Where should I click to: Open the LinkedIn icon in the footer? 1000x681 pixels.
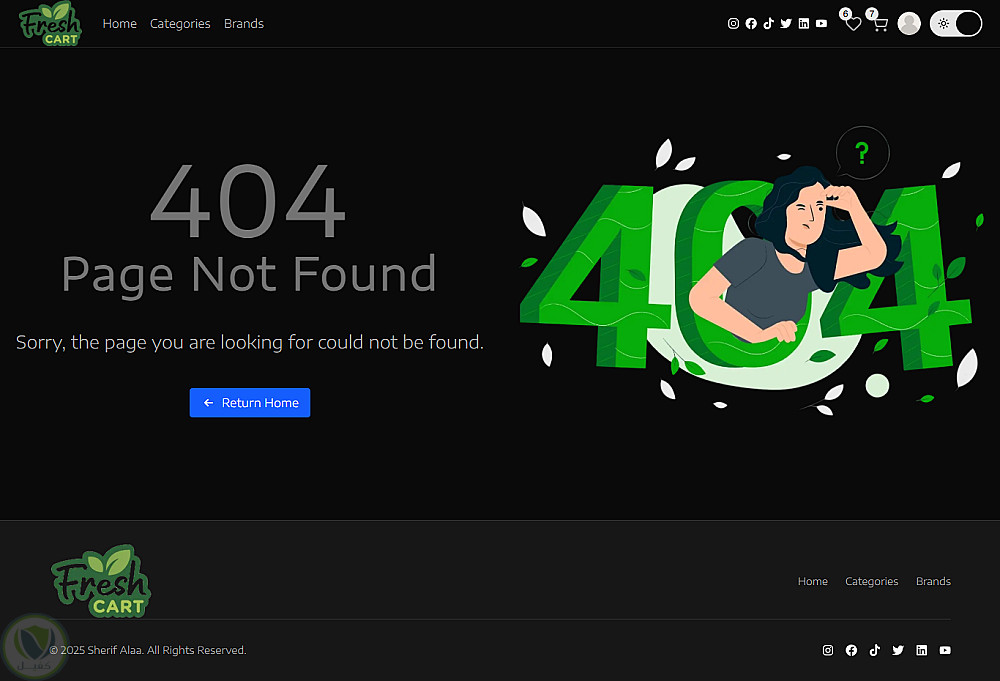pos(922,650)
